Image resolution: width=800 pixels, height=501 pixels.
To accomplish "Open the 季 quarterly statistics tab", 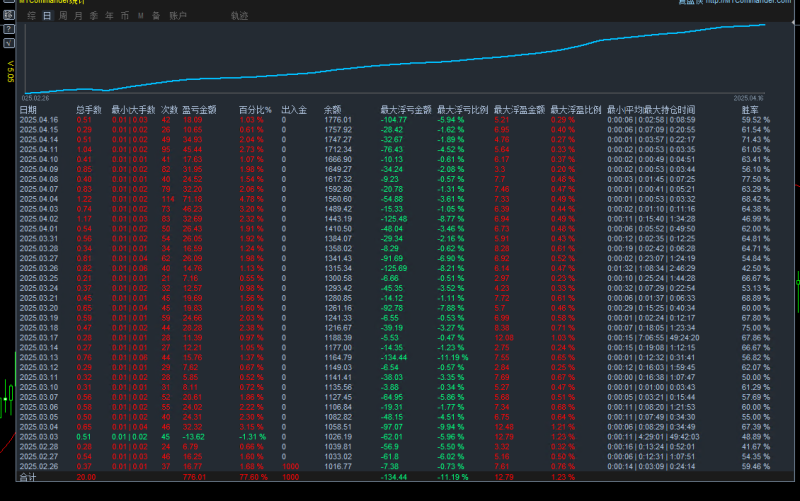I will (93, 17).
